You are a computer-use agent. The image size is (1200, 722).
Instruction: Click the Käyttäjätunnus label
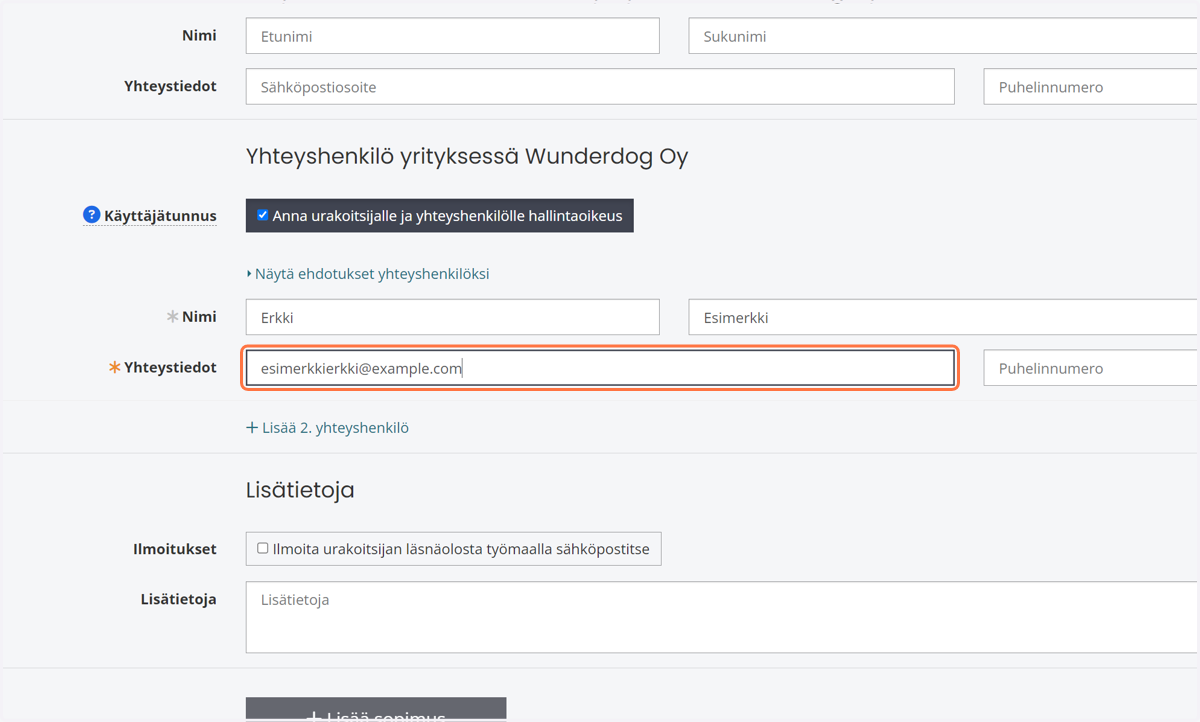click(x=160, y=216)
